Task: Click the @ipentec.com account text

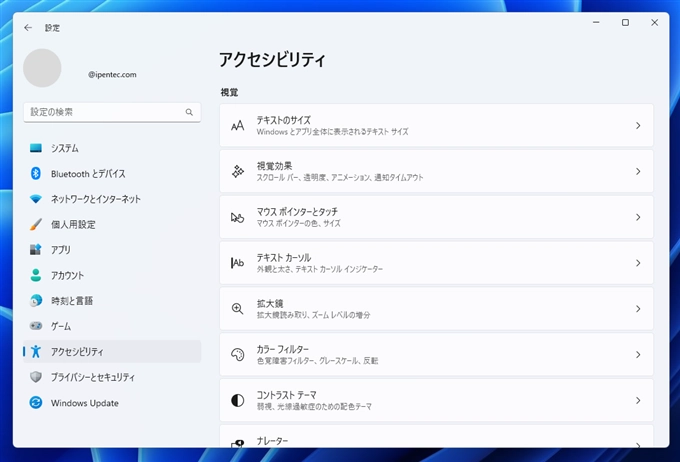Action: click(112, 75)
